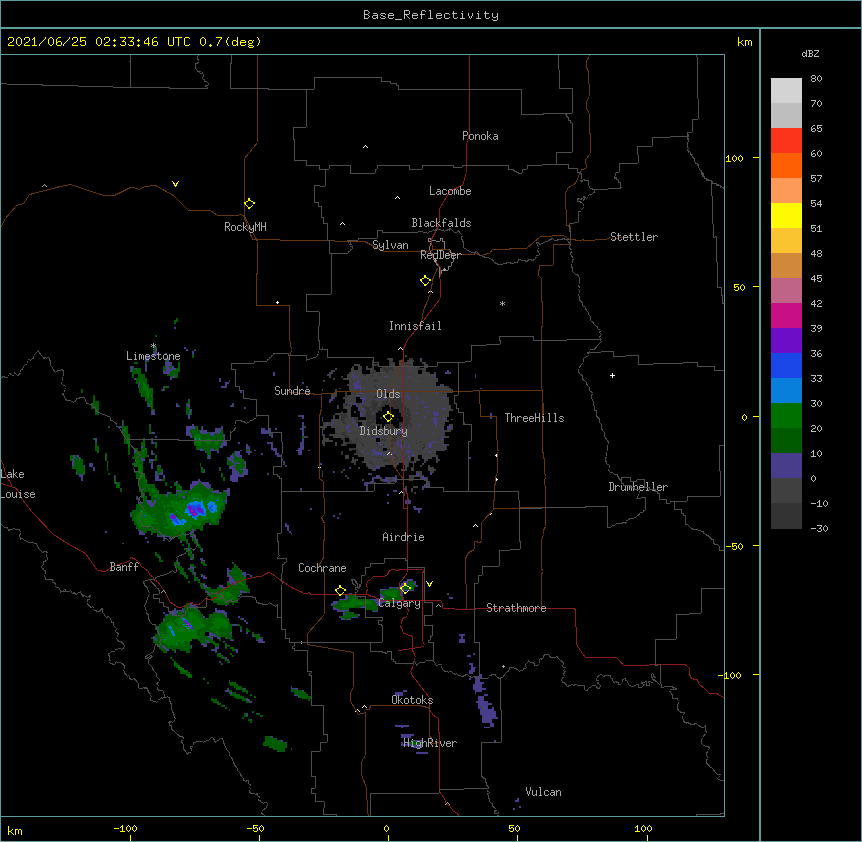Select the blue 33-36 dBZ legend swatch
The image size is (862, 842).
[786, 365]
